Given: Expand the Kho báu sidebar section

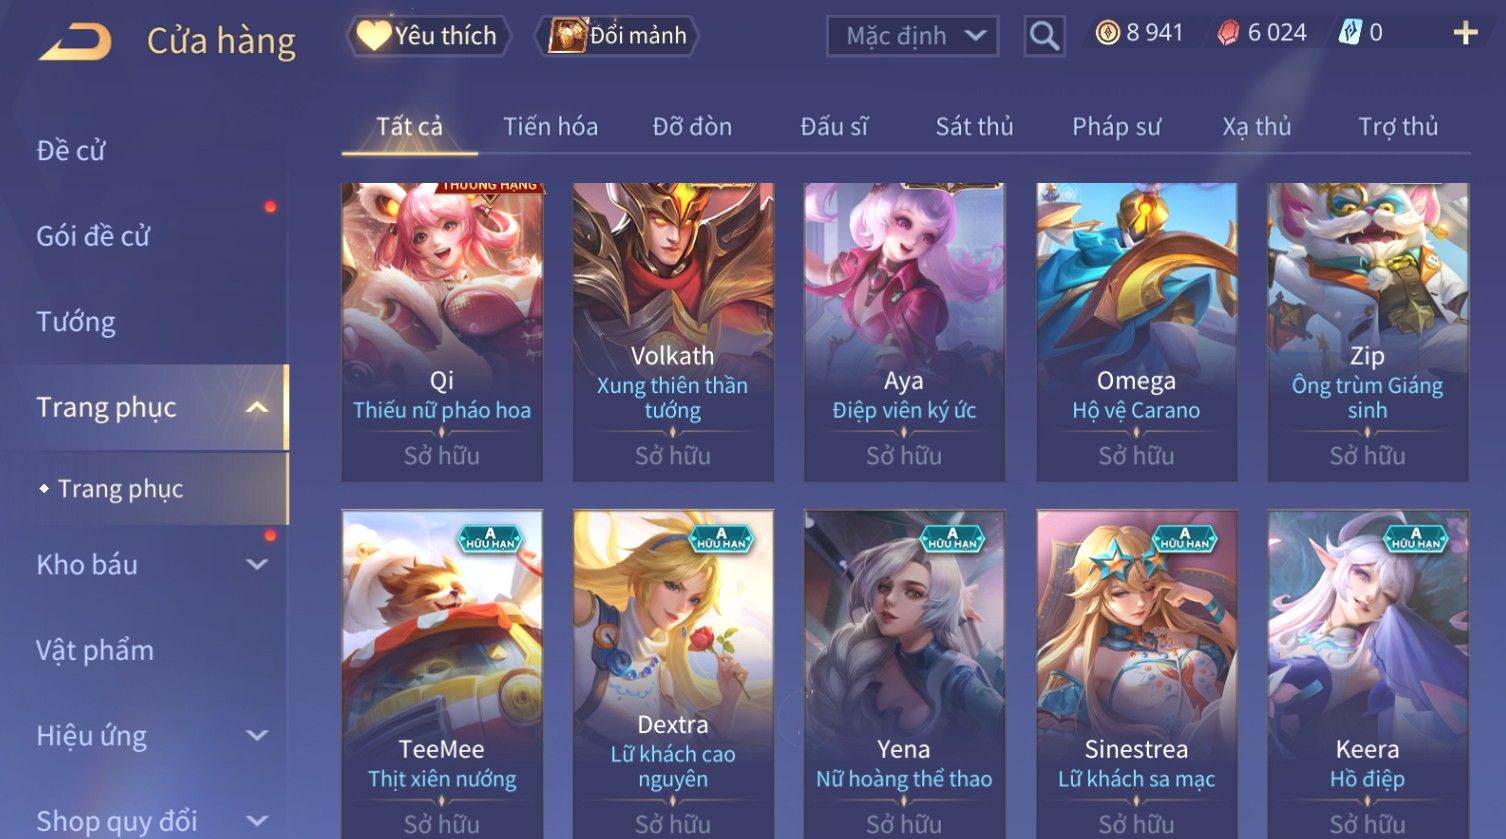Looking at the screenshot, I should coord(257,564).
